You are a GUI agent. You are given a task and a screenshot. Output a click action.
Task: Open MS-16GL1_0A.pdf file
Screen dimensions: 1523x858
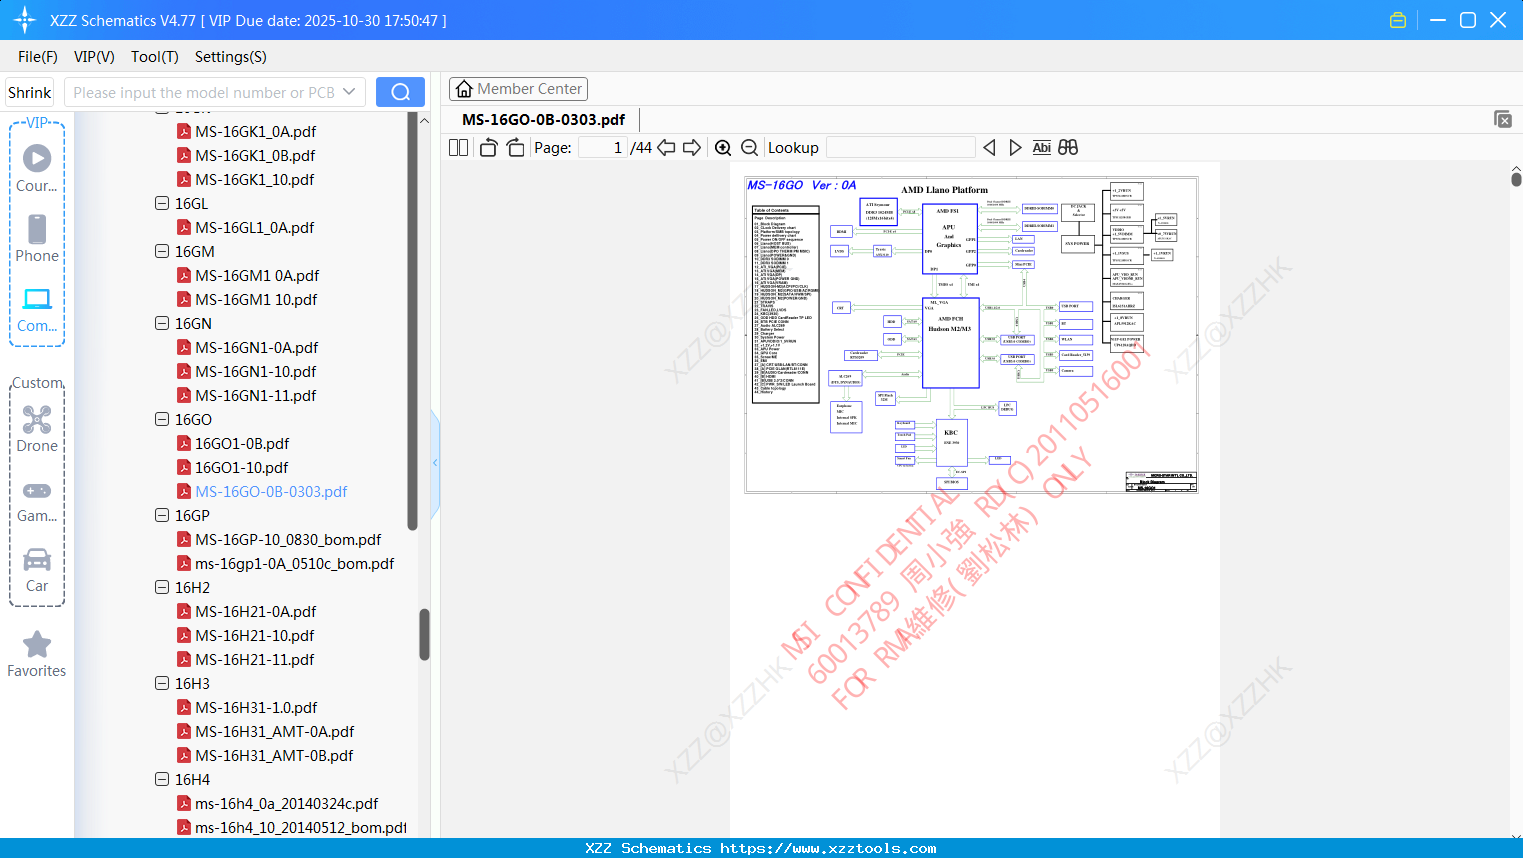click(254, 227)
